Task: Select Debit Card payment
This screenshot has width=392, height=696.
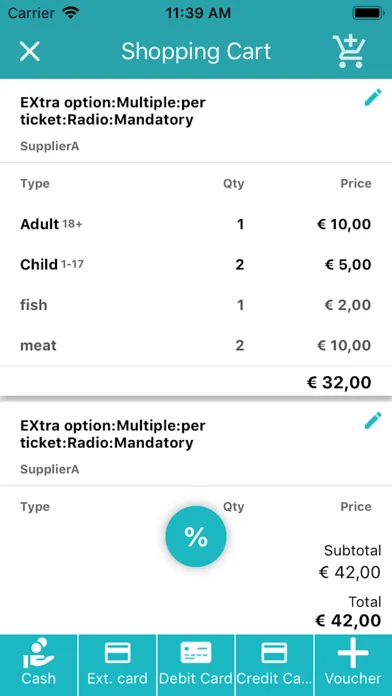Action: point(196,665)
